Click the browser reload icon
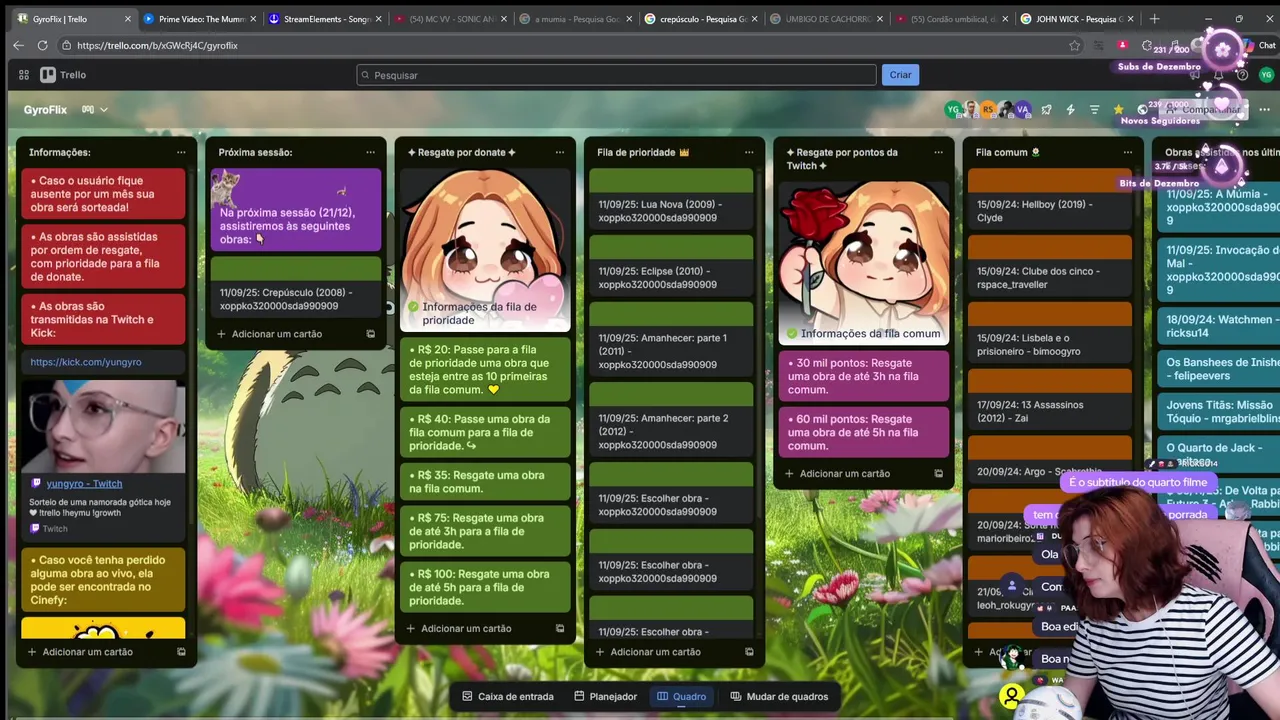 [42, 45]
